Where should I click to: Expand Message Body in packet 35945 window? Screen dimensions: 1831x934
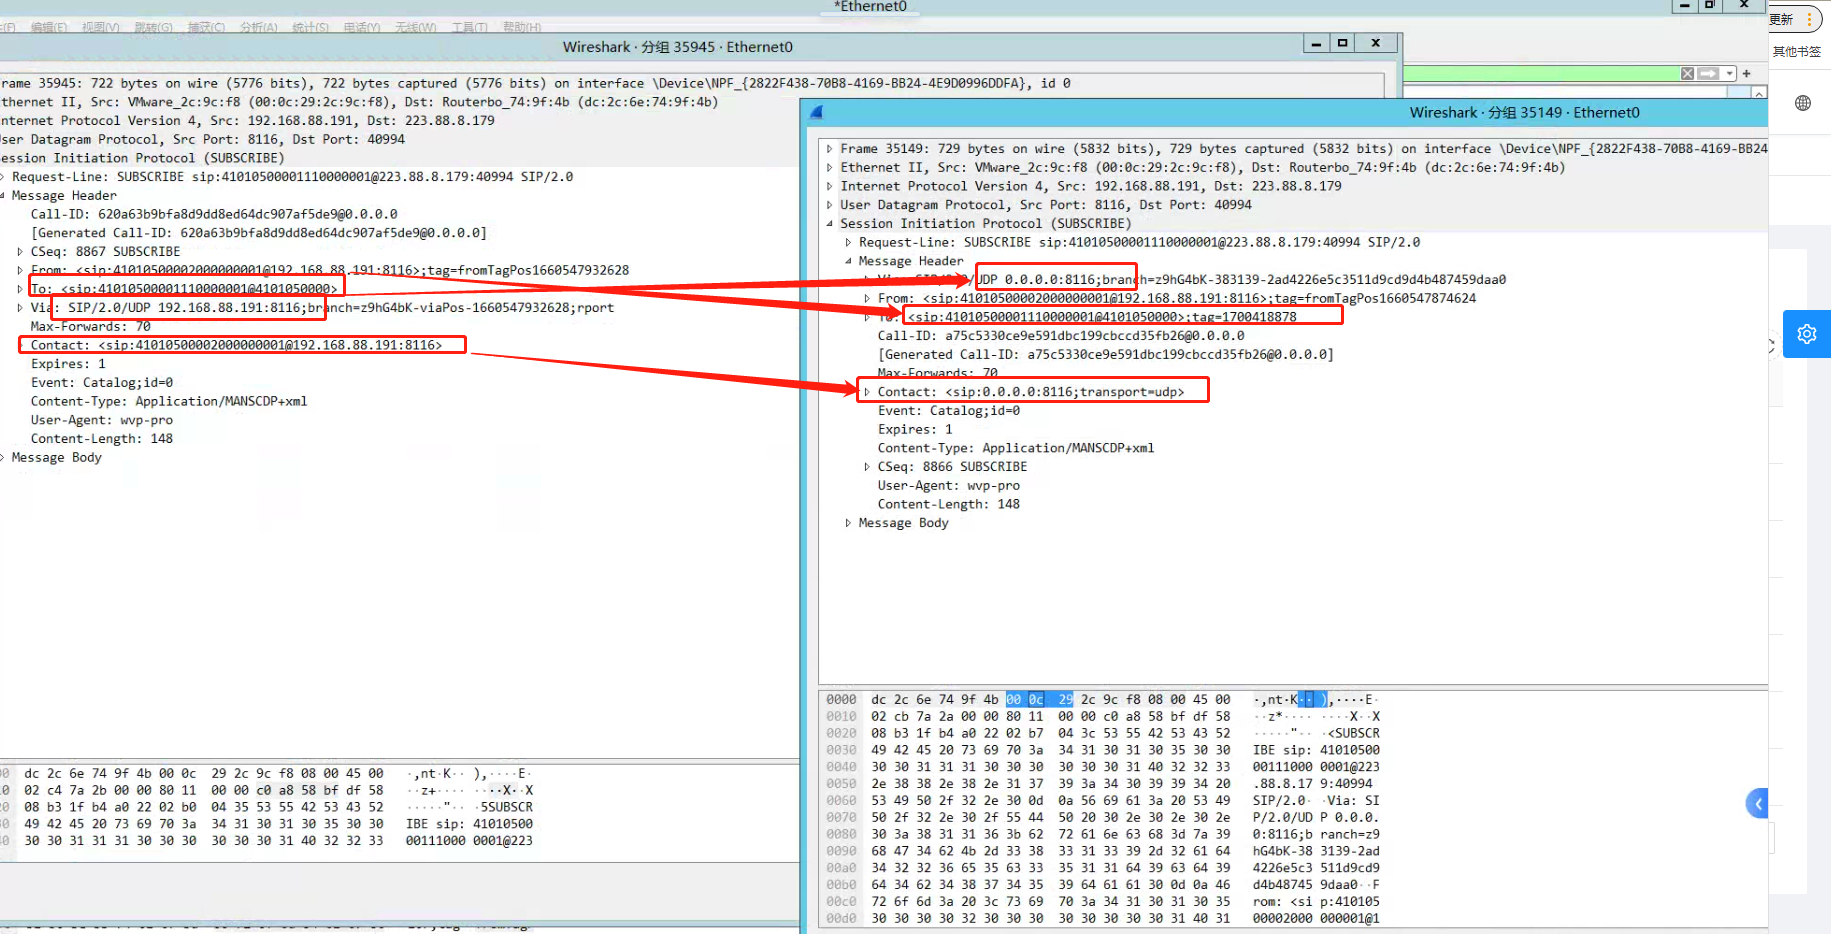3,458
